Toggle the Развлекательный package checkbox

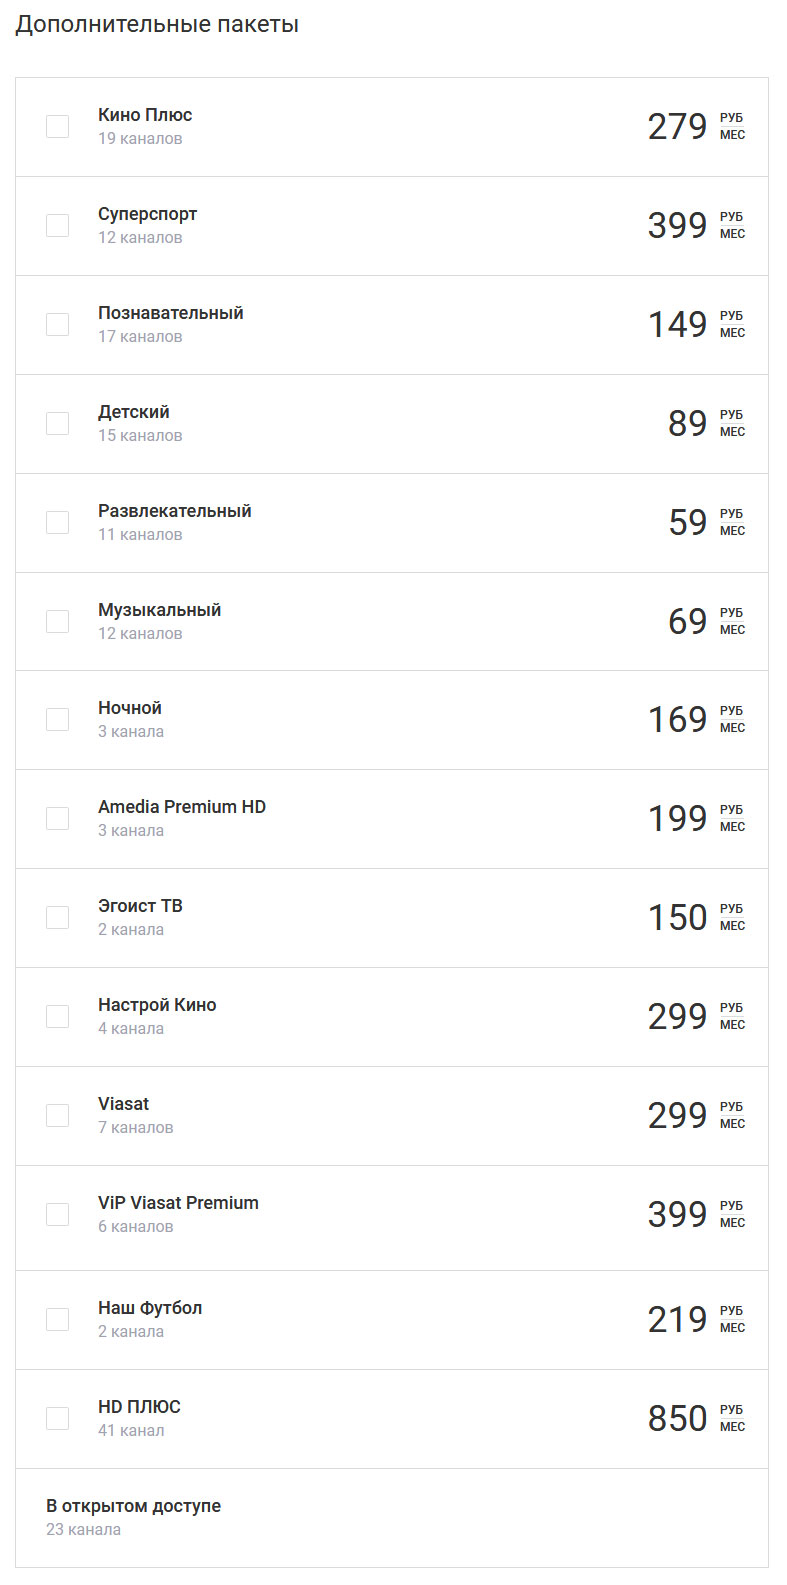point(58,522)
